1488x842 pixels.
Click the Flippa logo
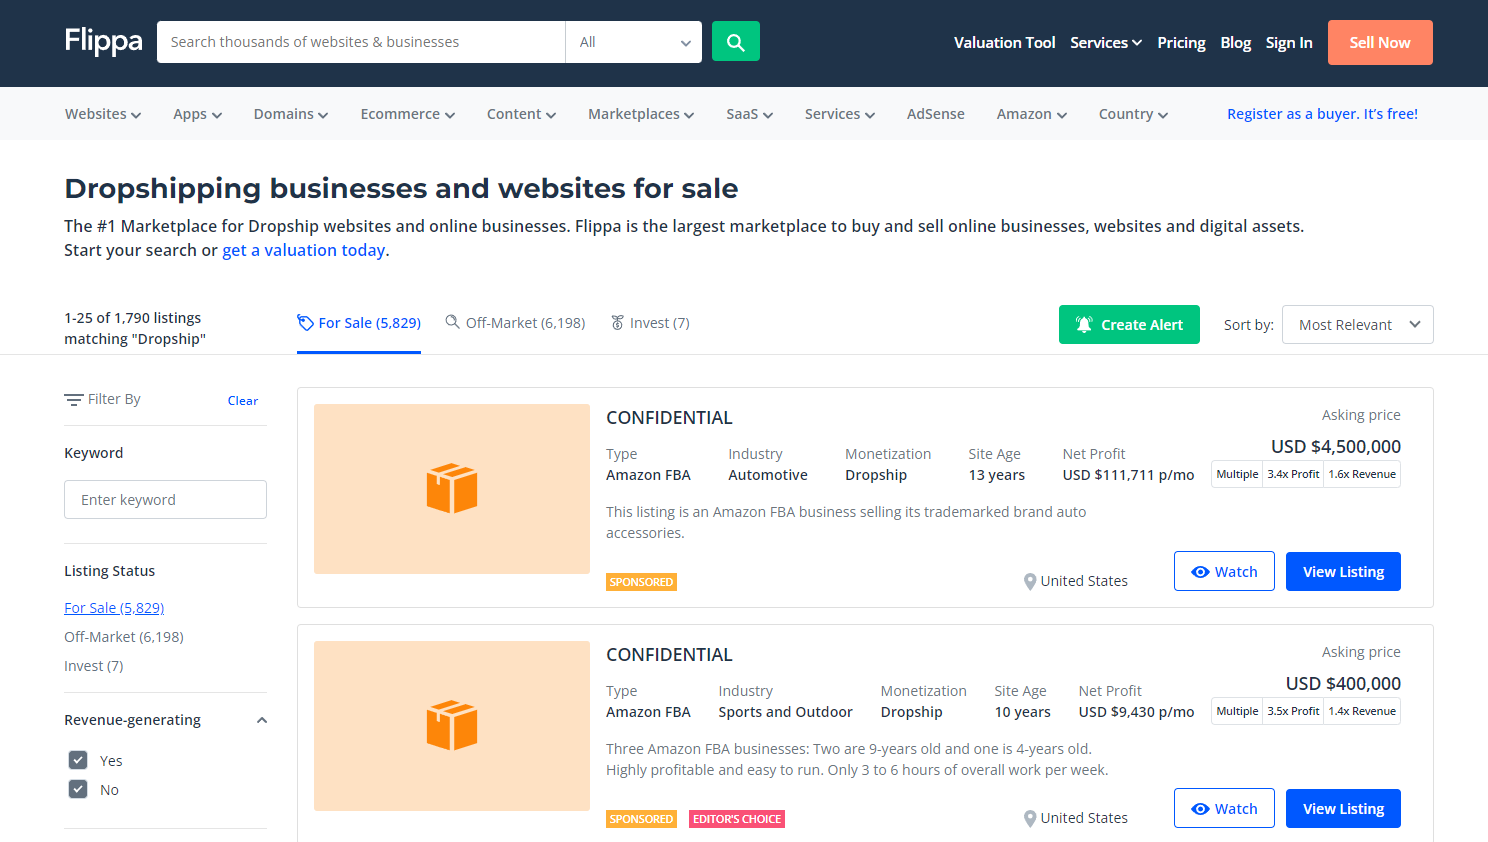pyautogui.click(x=103, y=41)
